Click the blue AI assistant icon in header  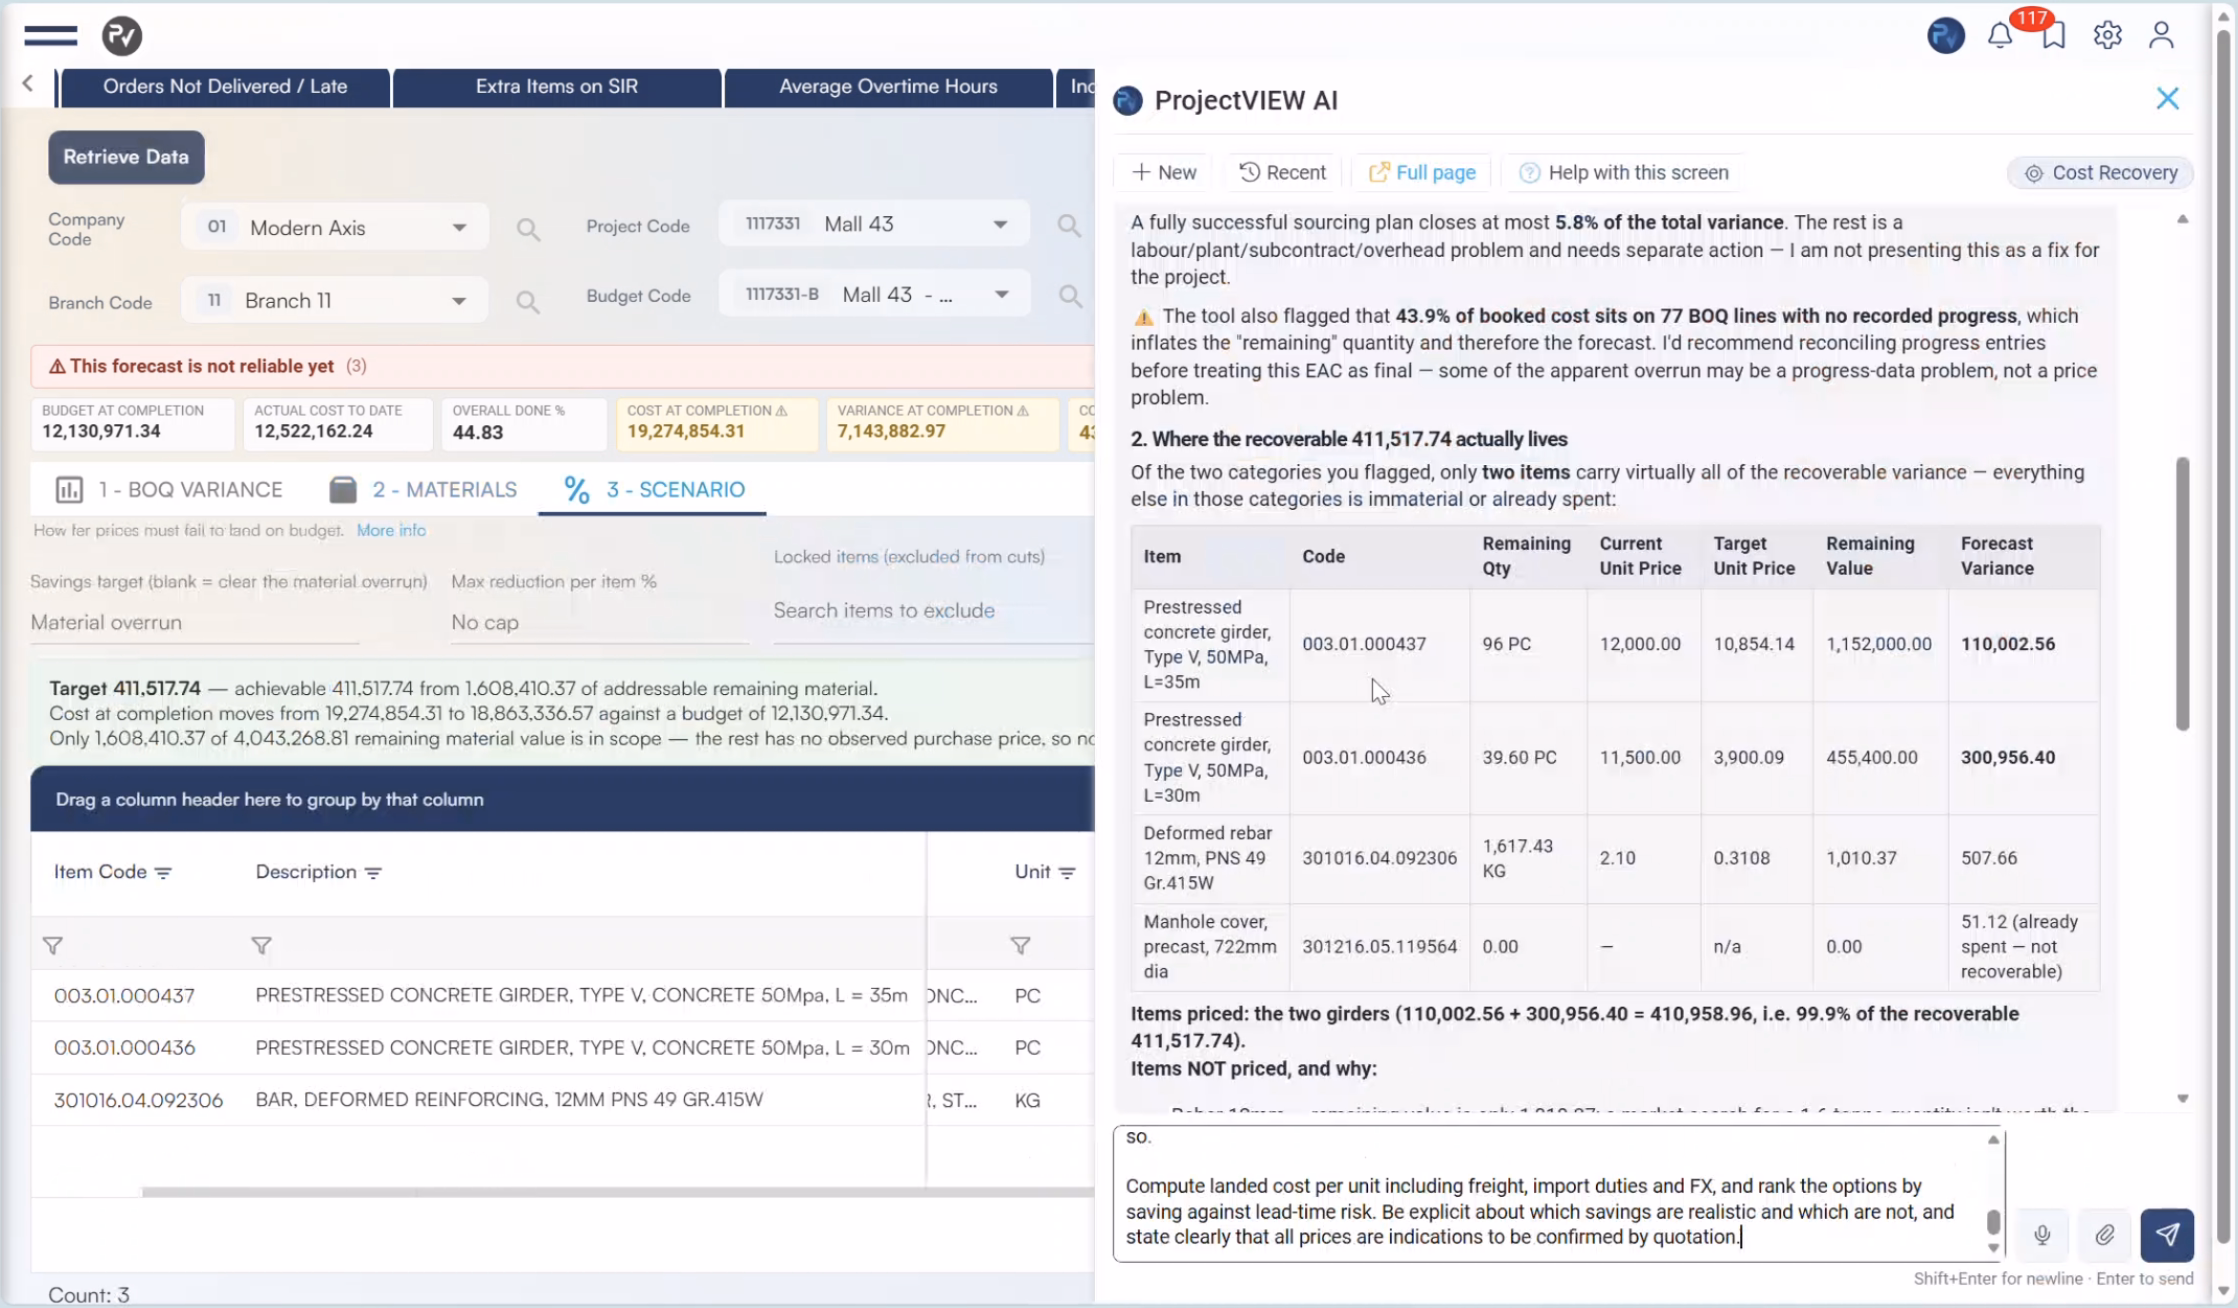[1945, 36]
